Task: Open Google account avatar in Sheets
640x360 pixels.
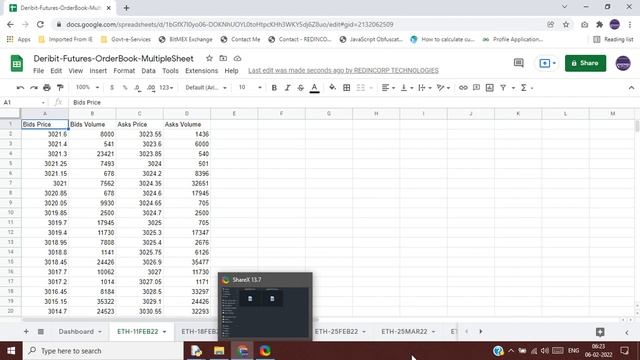Action: (623, 63)
